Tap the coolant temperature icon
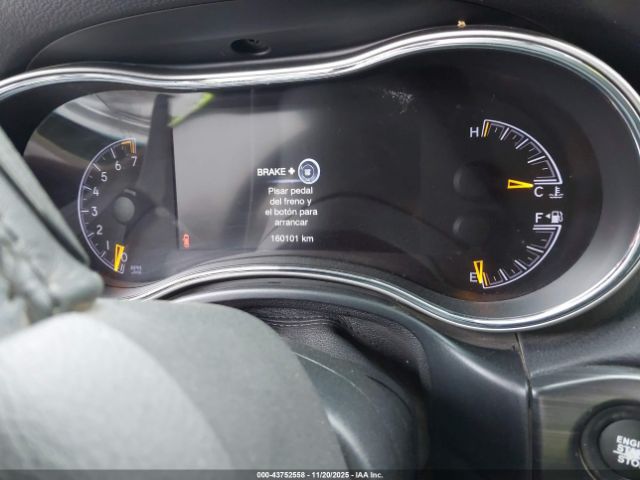This screenshot has height=480, width=640. pos(554,189)
